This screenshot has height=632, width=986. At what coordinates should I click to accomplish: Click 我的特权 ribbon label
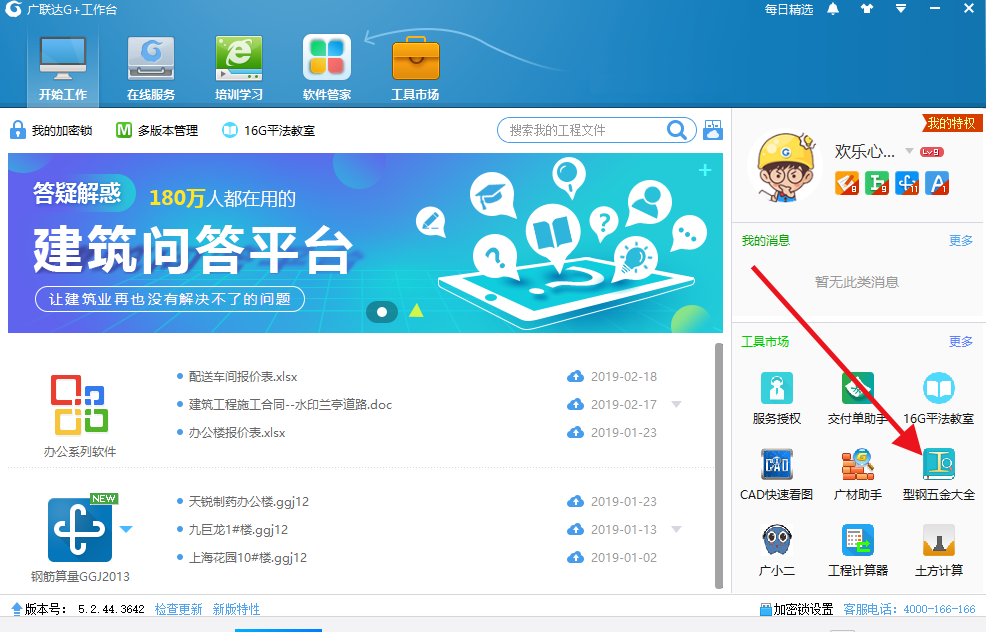(950, 123)
